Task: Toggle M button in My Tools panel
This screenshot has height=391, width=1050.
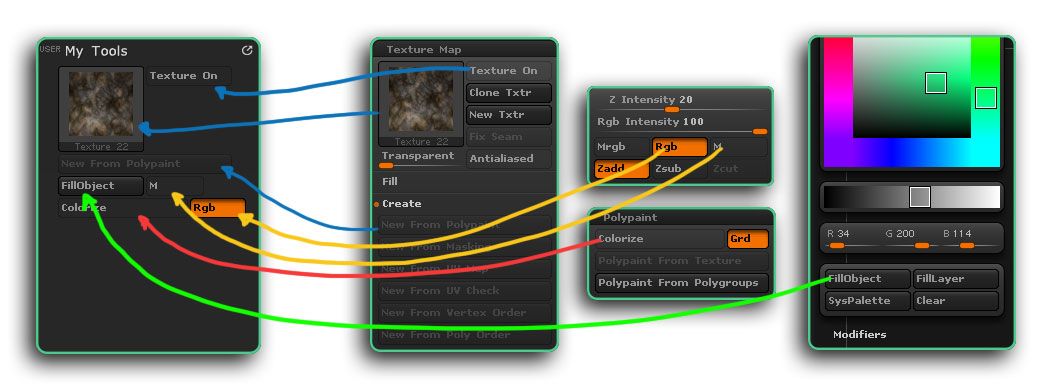Action: pos(174,186)
